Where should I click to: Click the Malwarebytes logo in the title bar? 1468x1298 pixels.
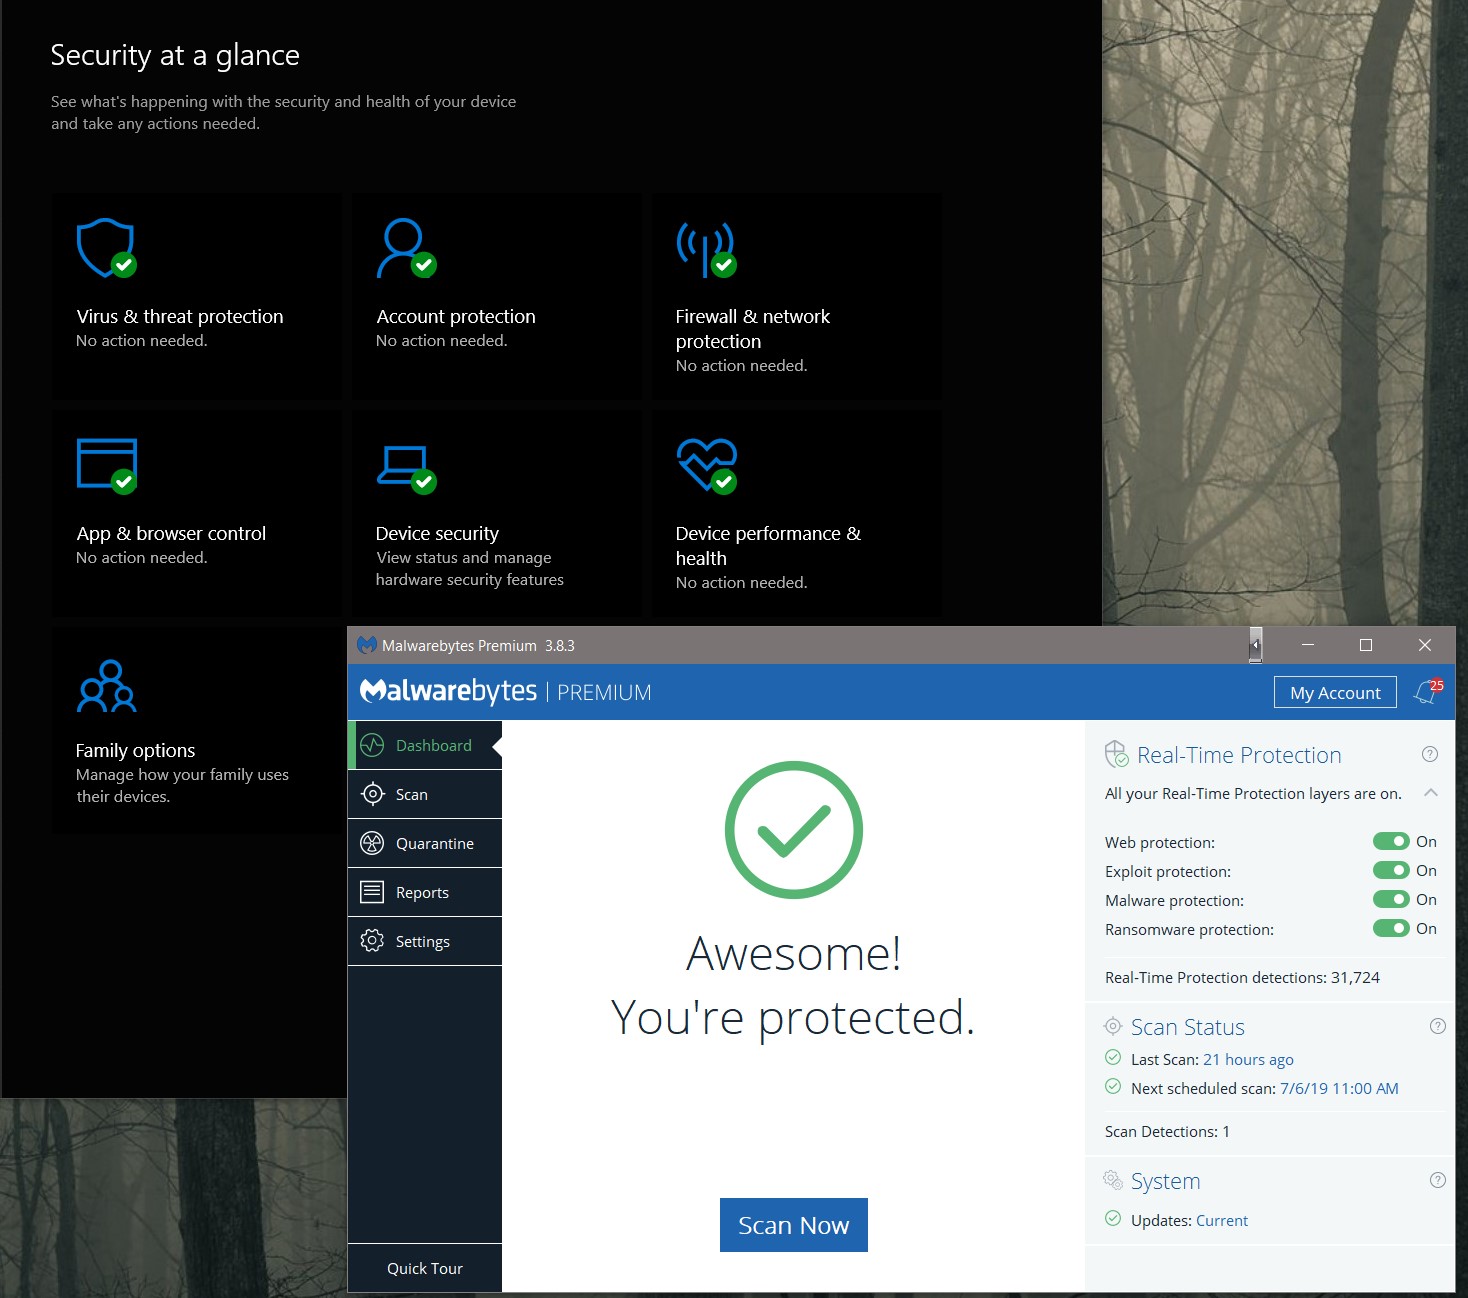(367, 645)
